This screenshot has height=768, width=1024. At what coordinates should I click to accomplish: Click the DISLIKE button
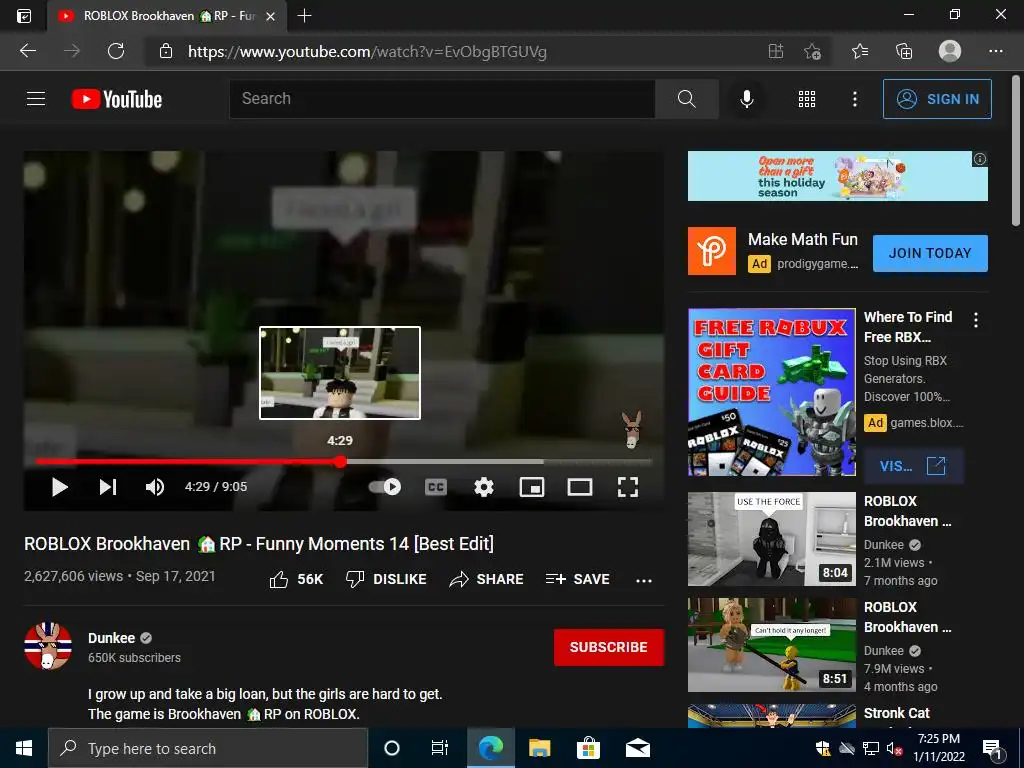pos(386,579)
